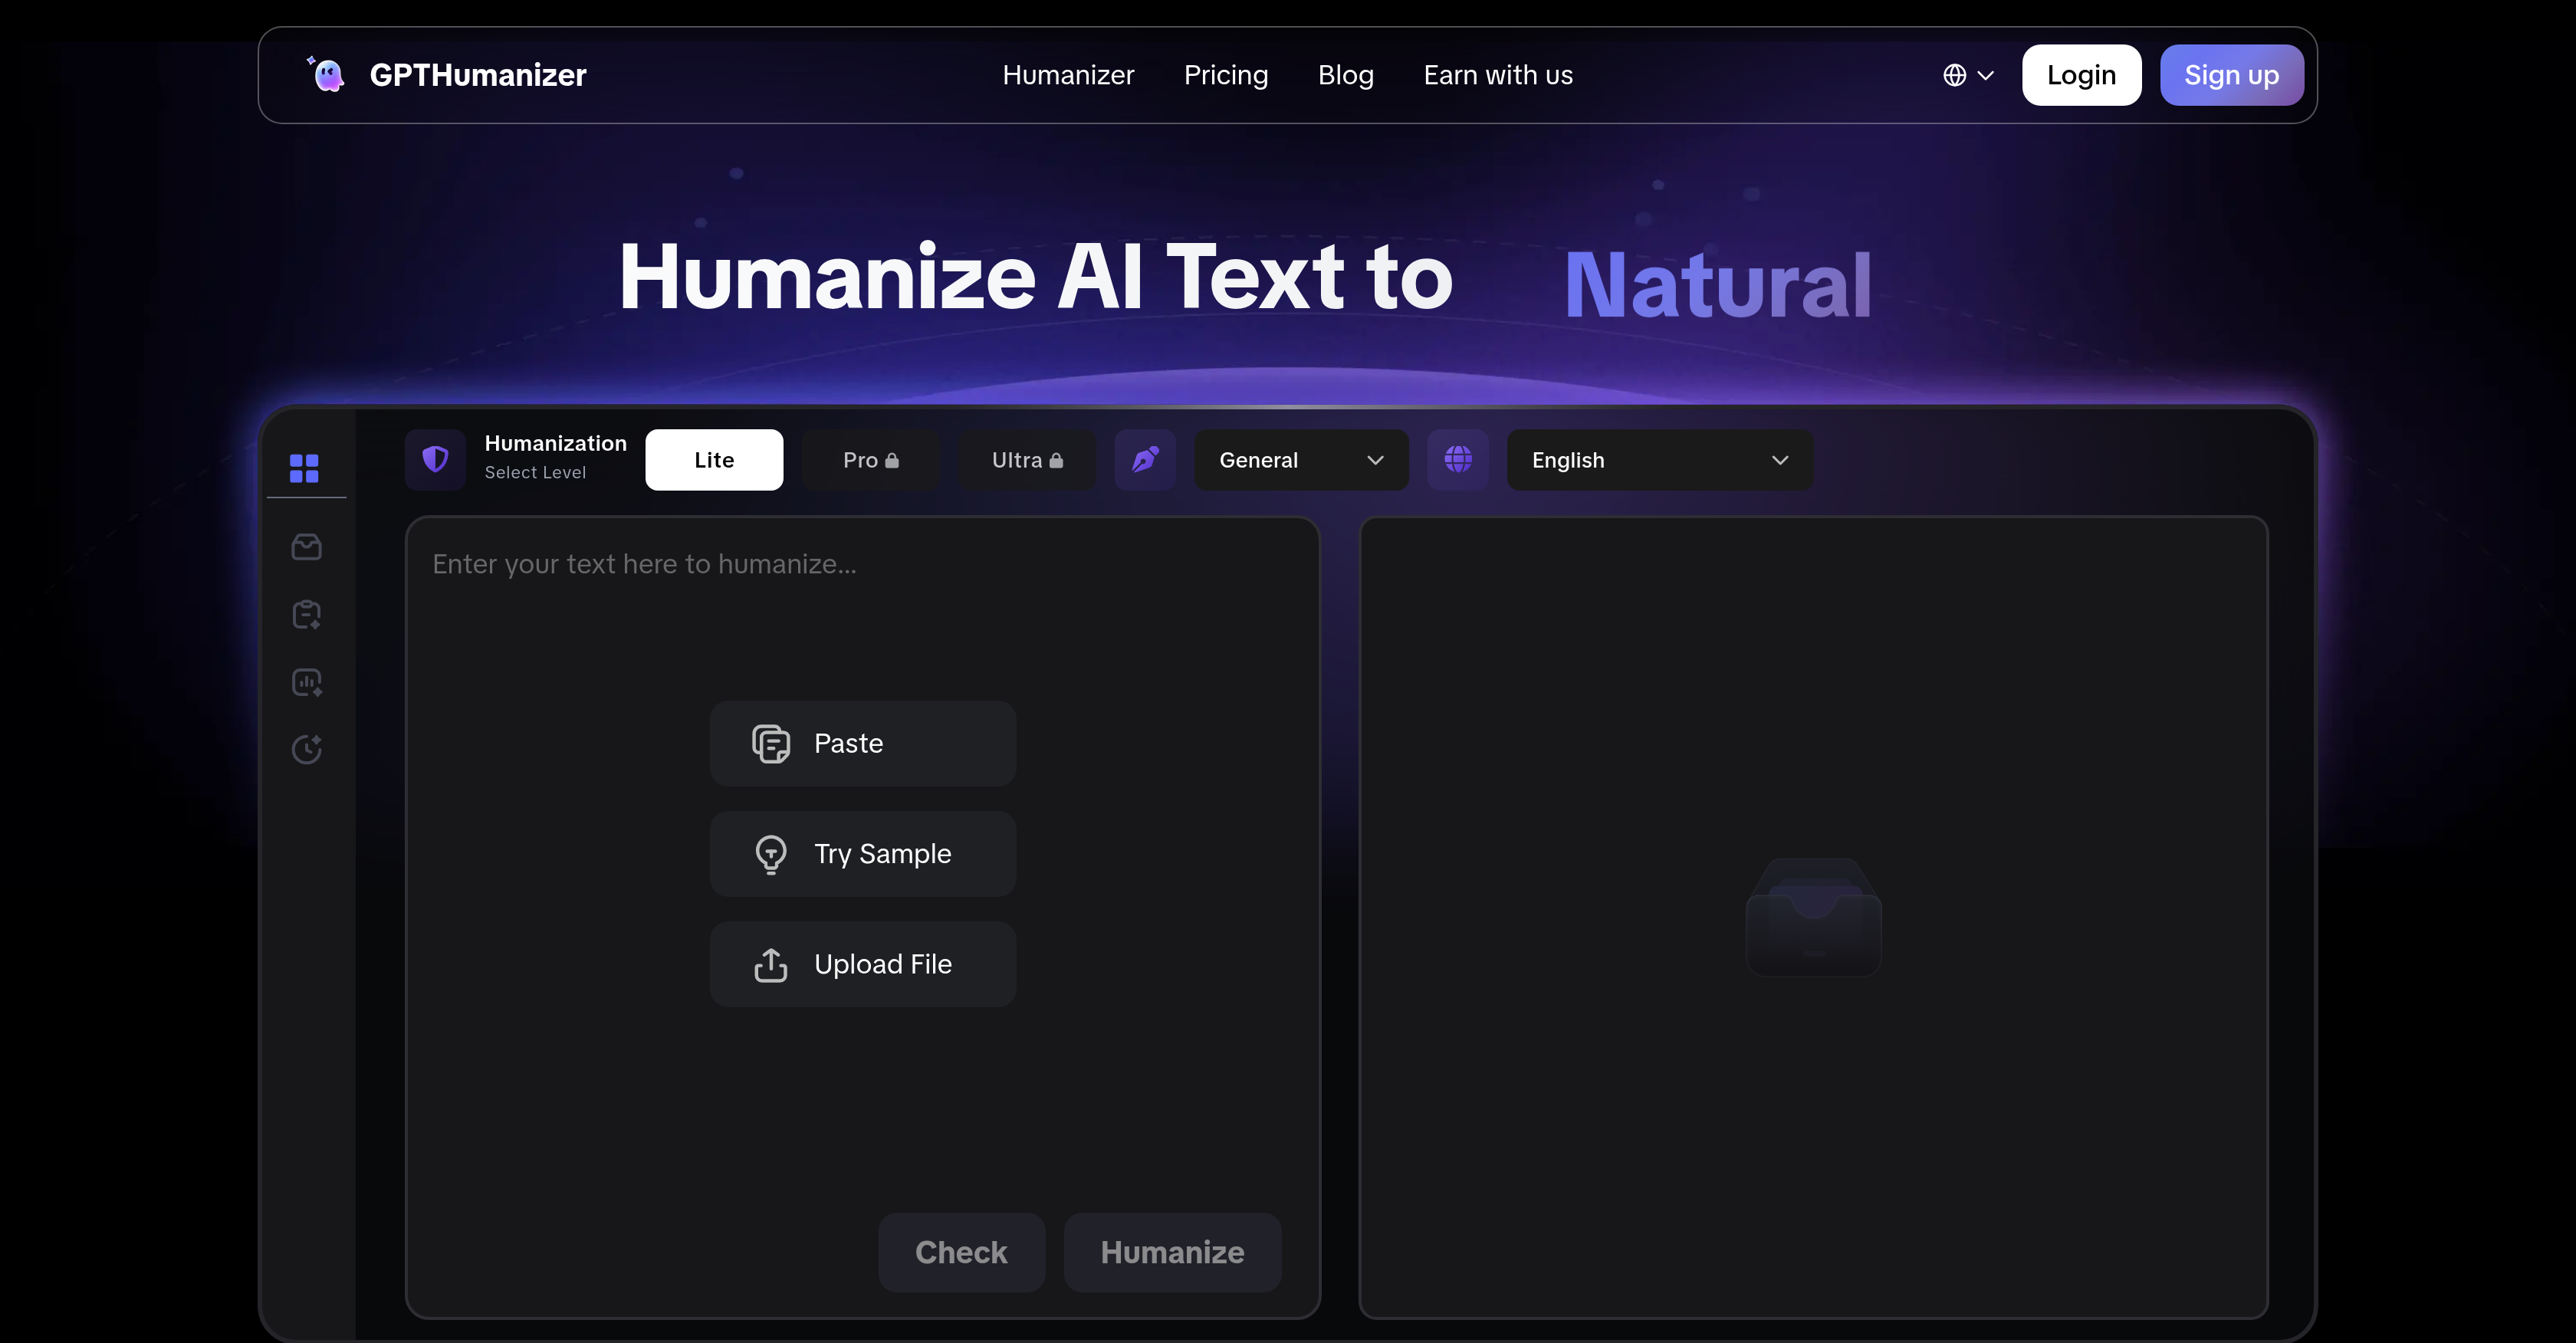This screenshot has width=2576, height=1343.
Task: Click the globe language icon near English selector
Action: (x=1457, y=460)
